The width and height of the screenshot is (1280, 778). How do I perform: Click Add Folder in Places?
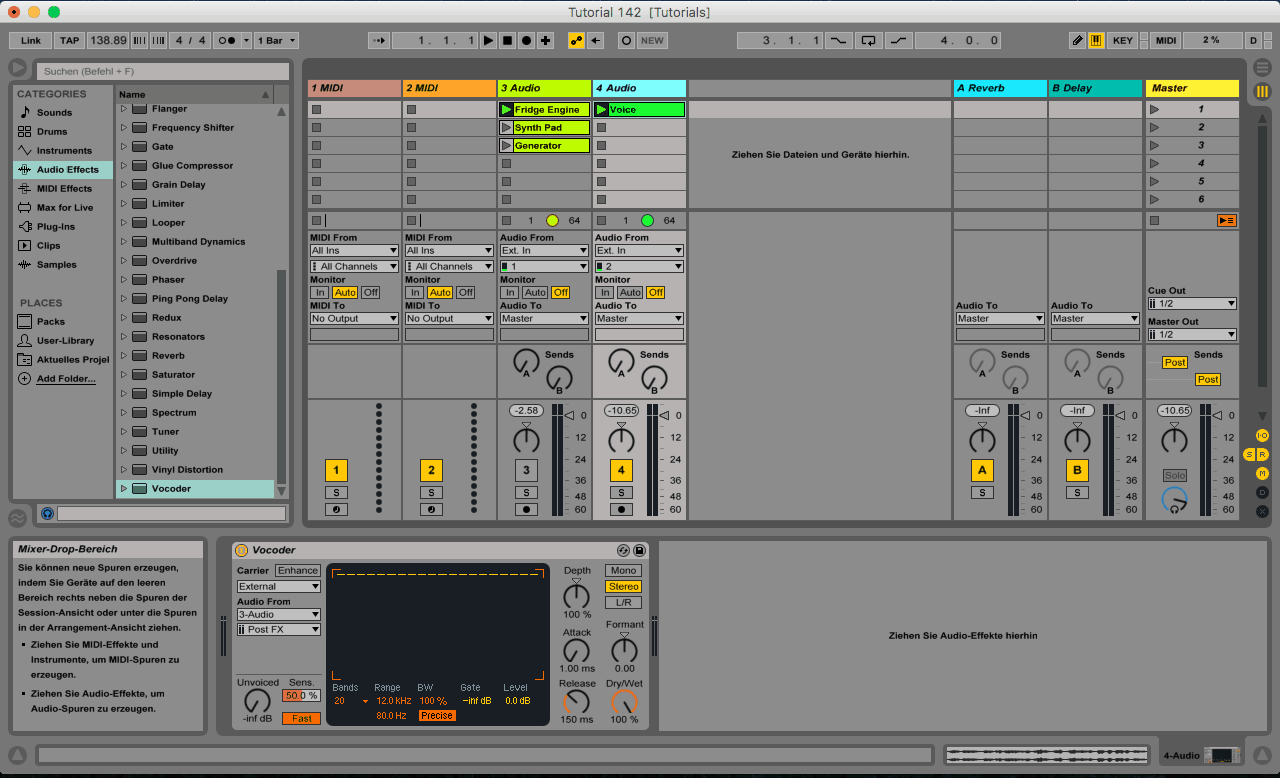(66, 379)
